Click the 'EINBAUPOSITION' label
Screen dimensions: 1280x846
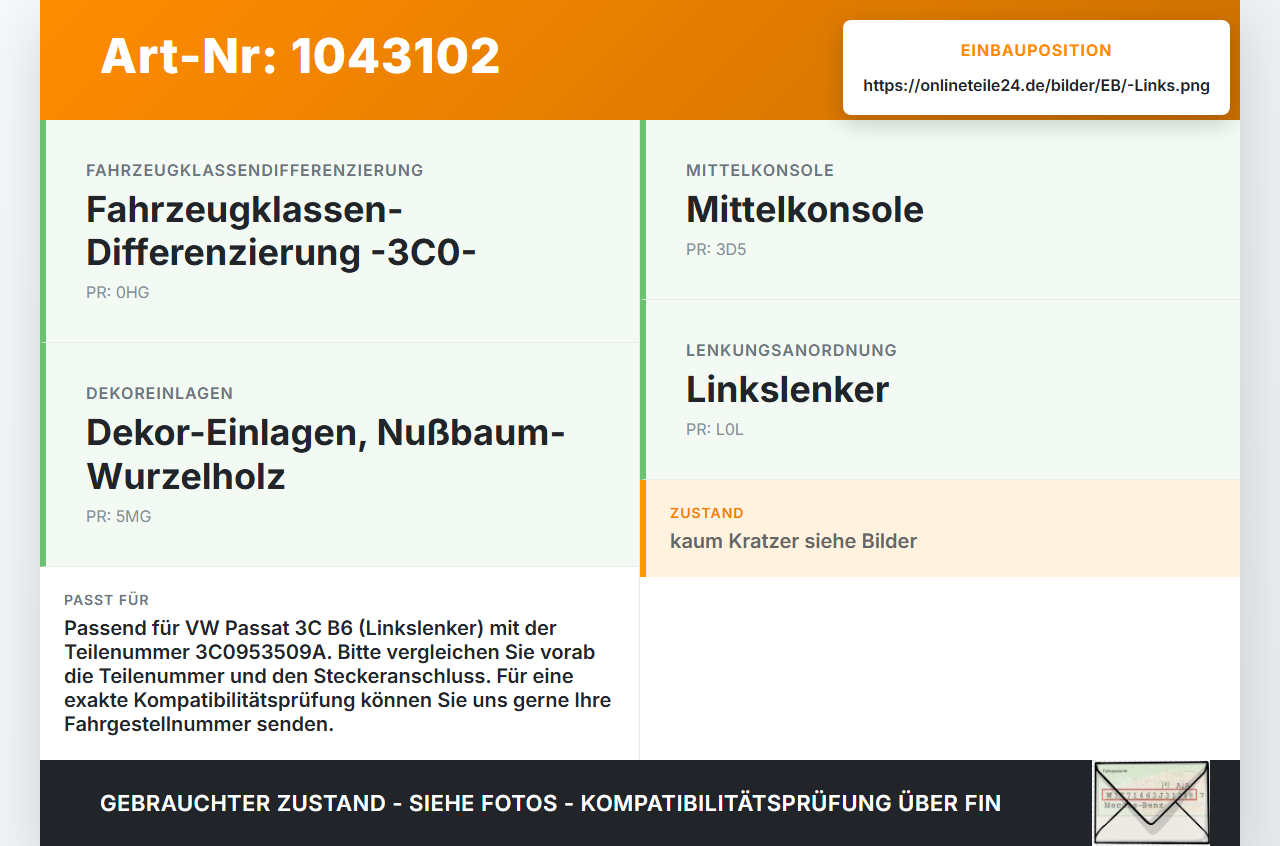[1036, 50]
